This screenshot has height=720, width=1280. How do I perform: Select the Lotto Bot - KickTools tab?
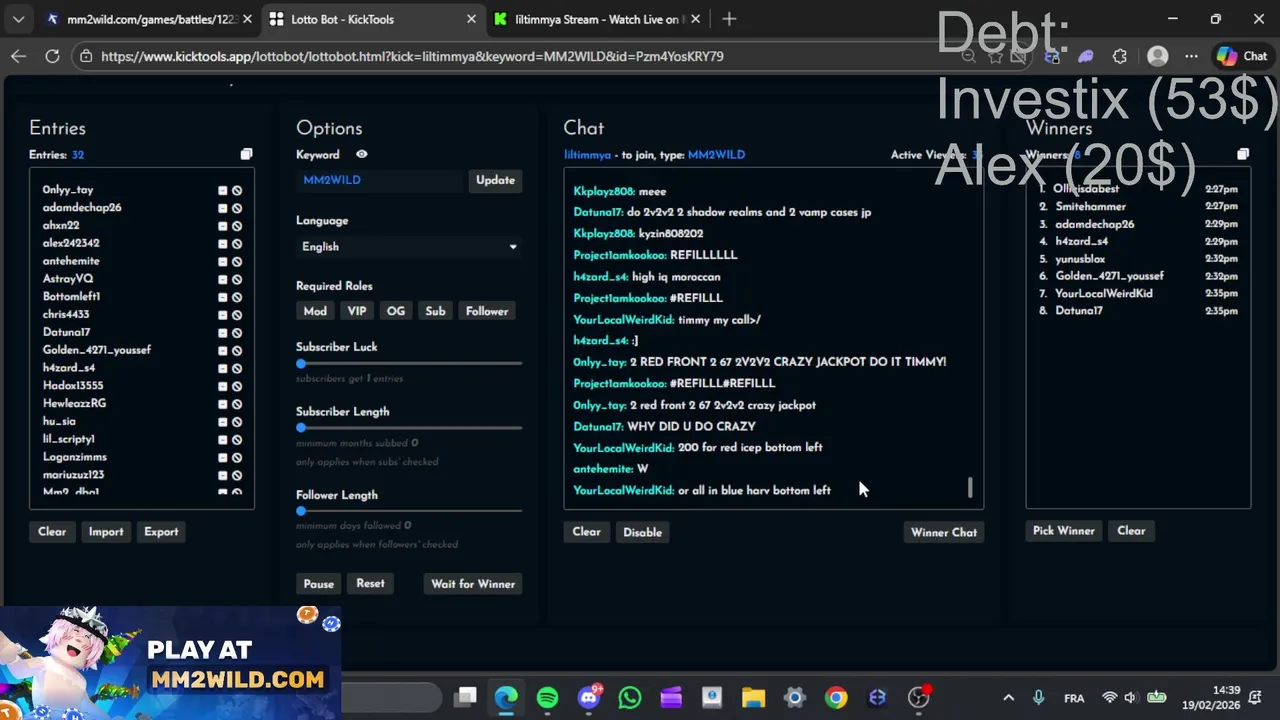tap(373, 19)
